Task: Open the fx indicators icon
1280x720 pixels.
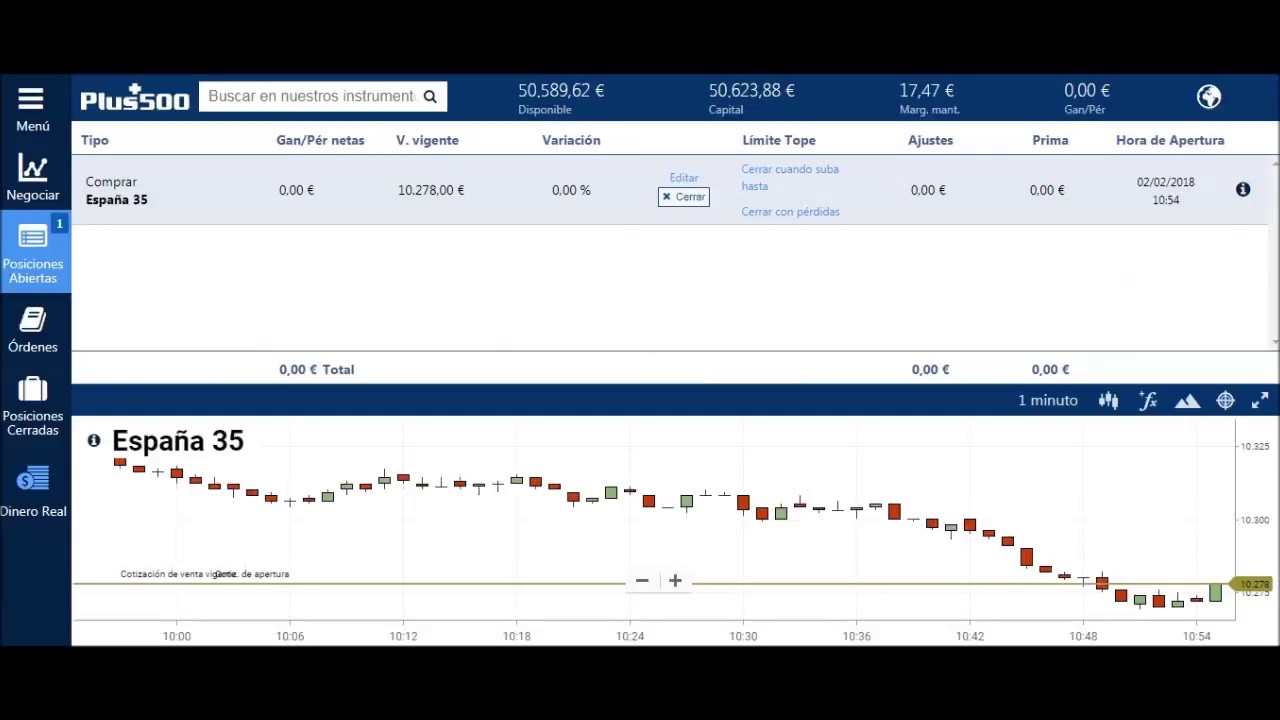Action: click(1148, 400)
